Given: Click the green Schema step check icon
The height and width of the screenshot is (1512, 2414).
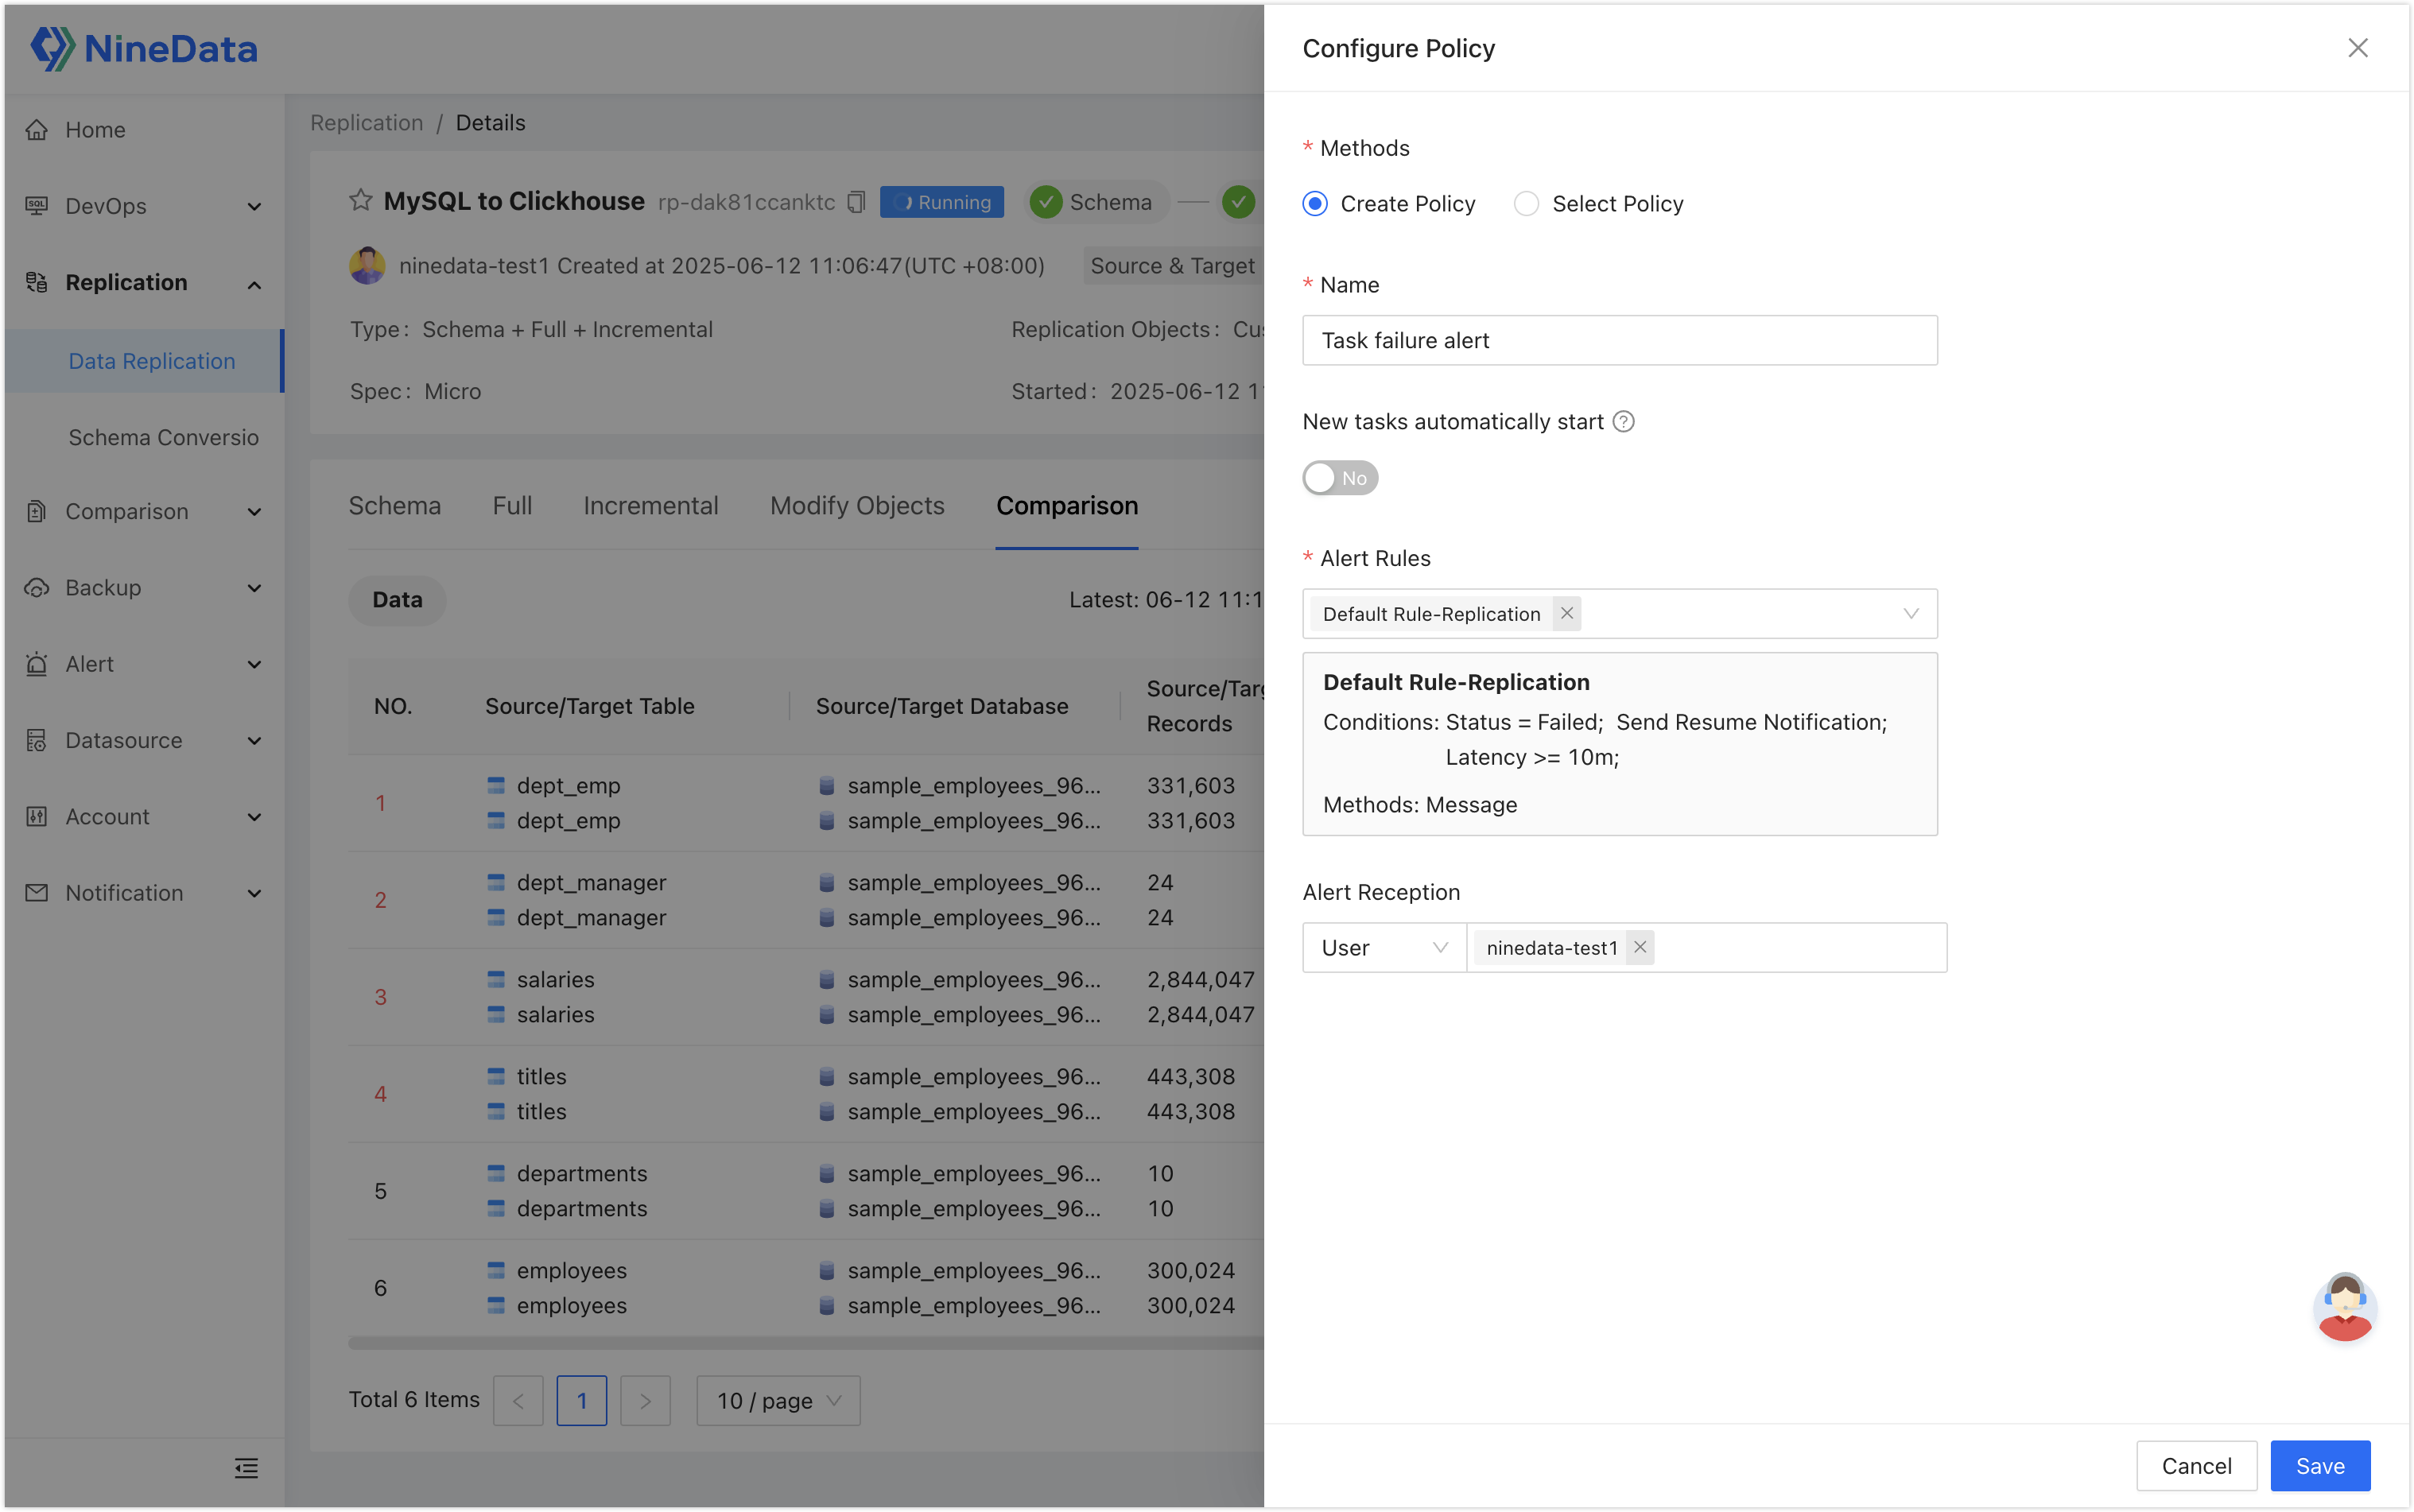Looking at the screenshot, I should (x=1046, y=202).
